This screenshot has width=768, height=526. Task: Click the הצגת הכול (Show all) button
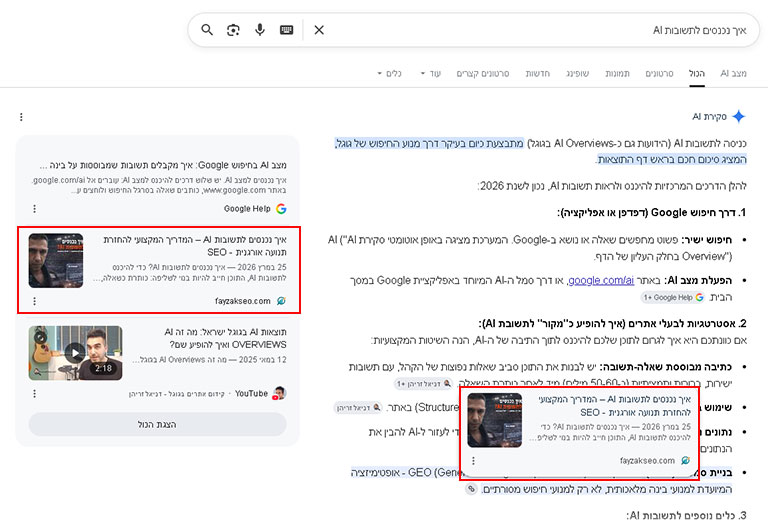(157, 424)
